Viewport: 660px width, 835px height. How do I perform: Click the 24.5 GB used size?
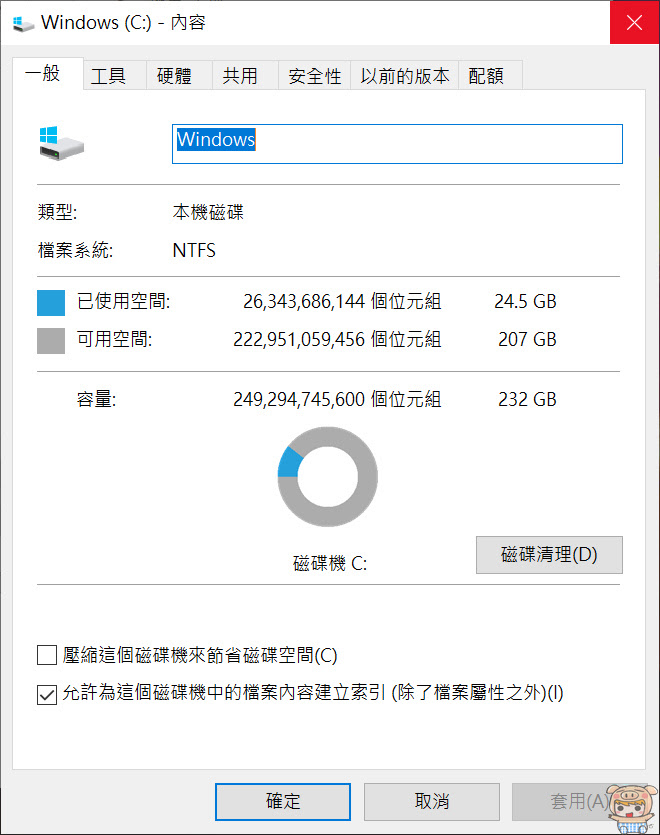pyautogui.click(x=525, y=301)
